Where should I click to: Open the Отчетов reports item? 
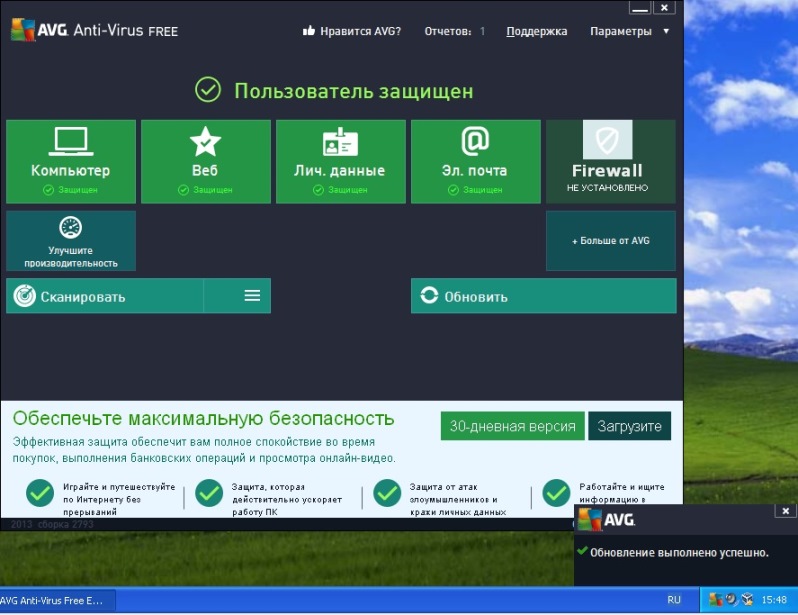pyautogui.click(x=454, y=32)
